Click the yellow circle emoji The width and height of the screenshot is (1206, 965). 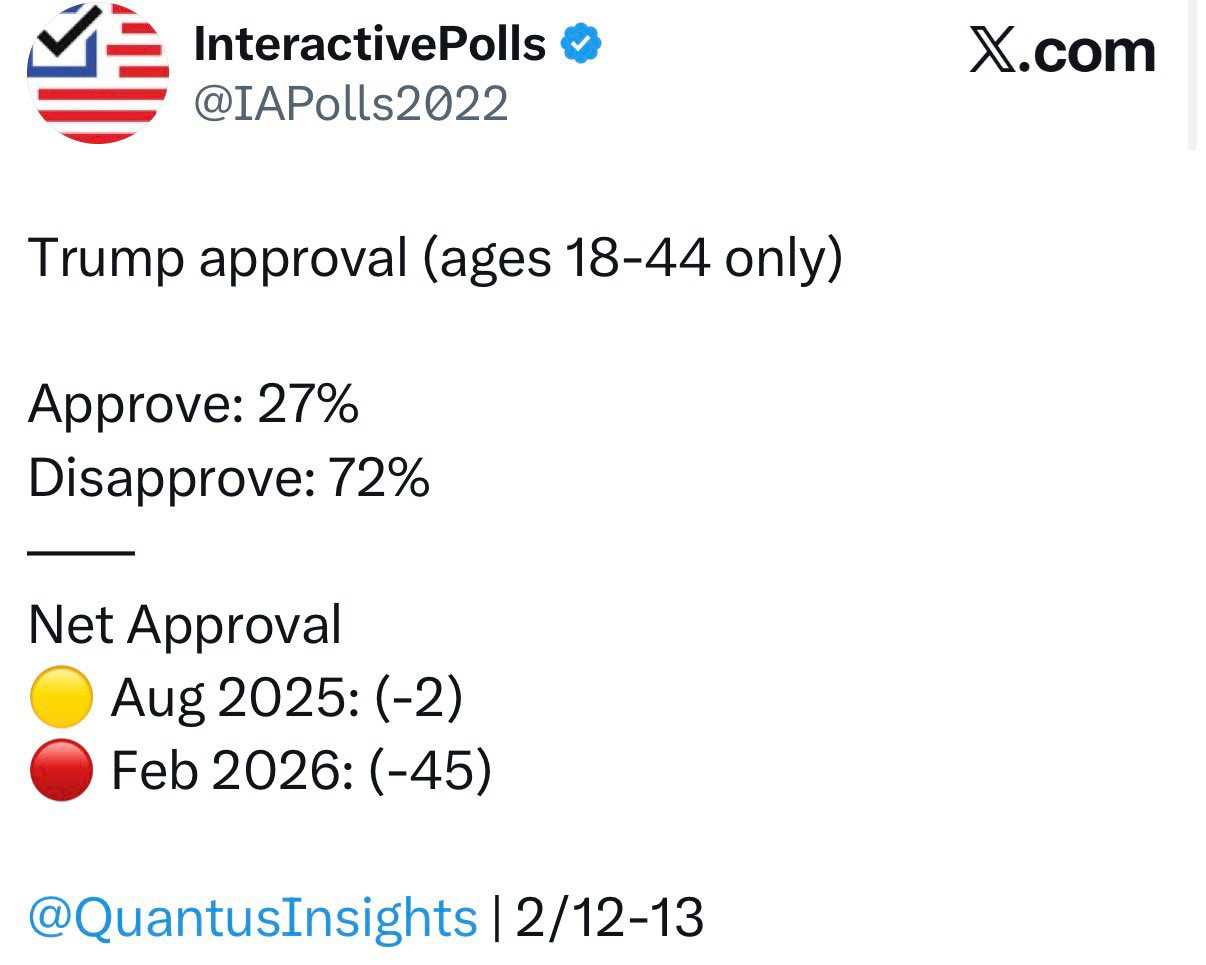pyautogui.click(x=61, y=697)
